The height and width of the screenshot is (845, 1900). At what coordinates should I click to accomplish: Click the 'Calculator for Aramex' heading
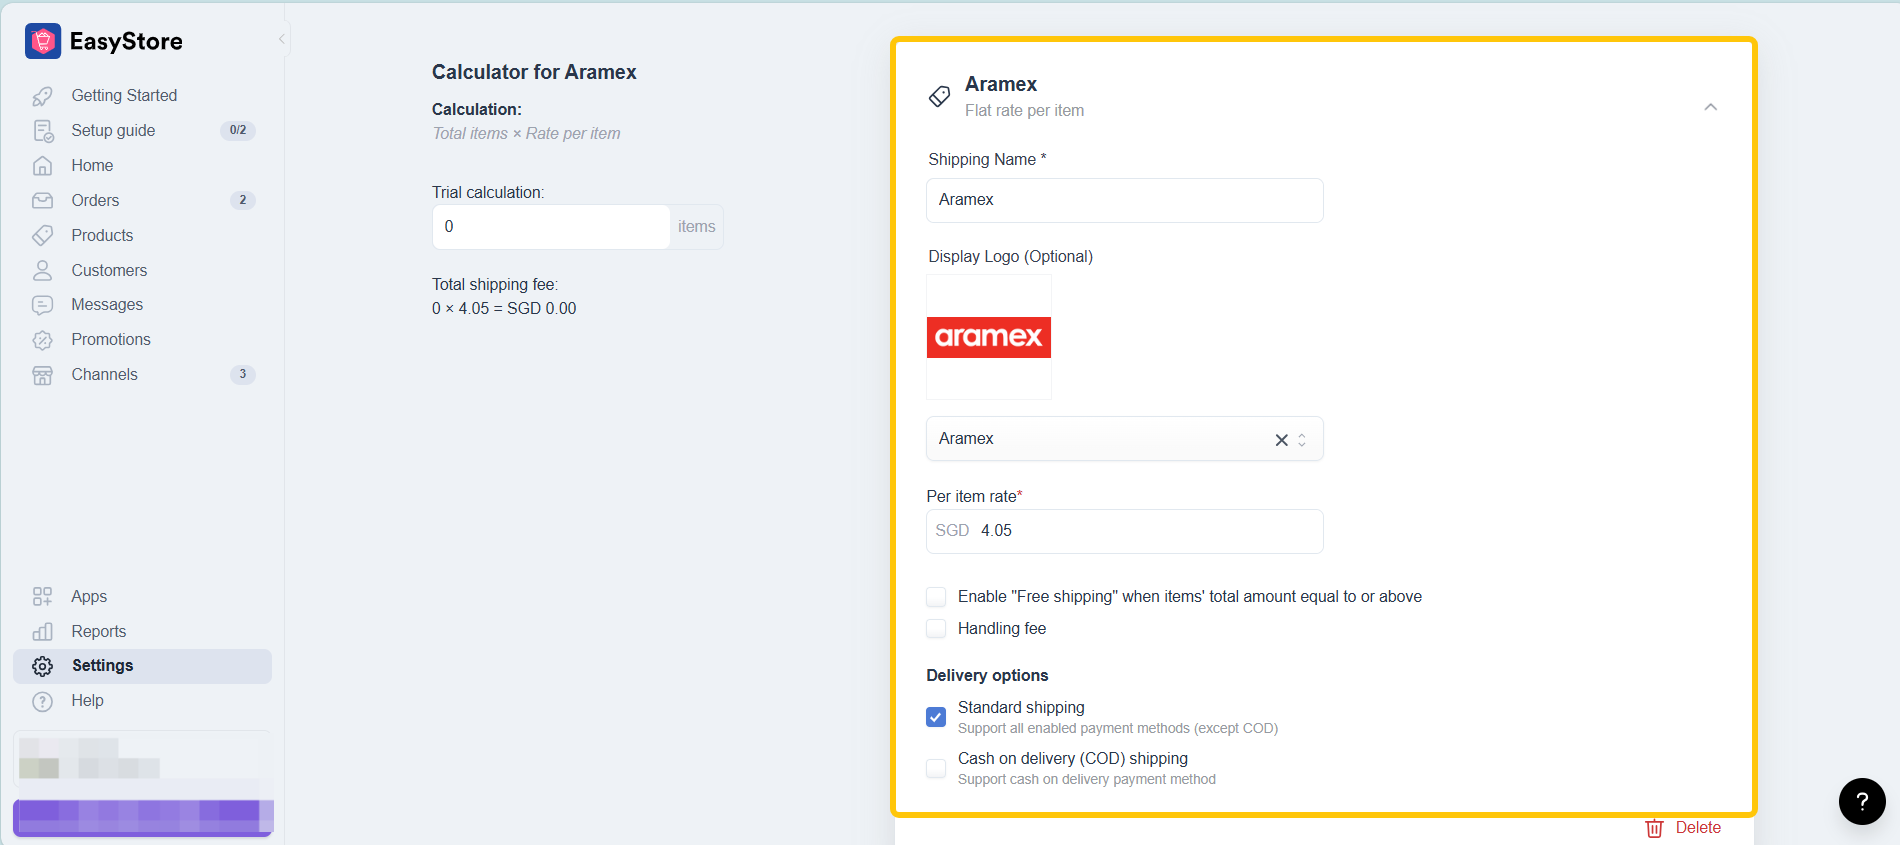point(534,73)
